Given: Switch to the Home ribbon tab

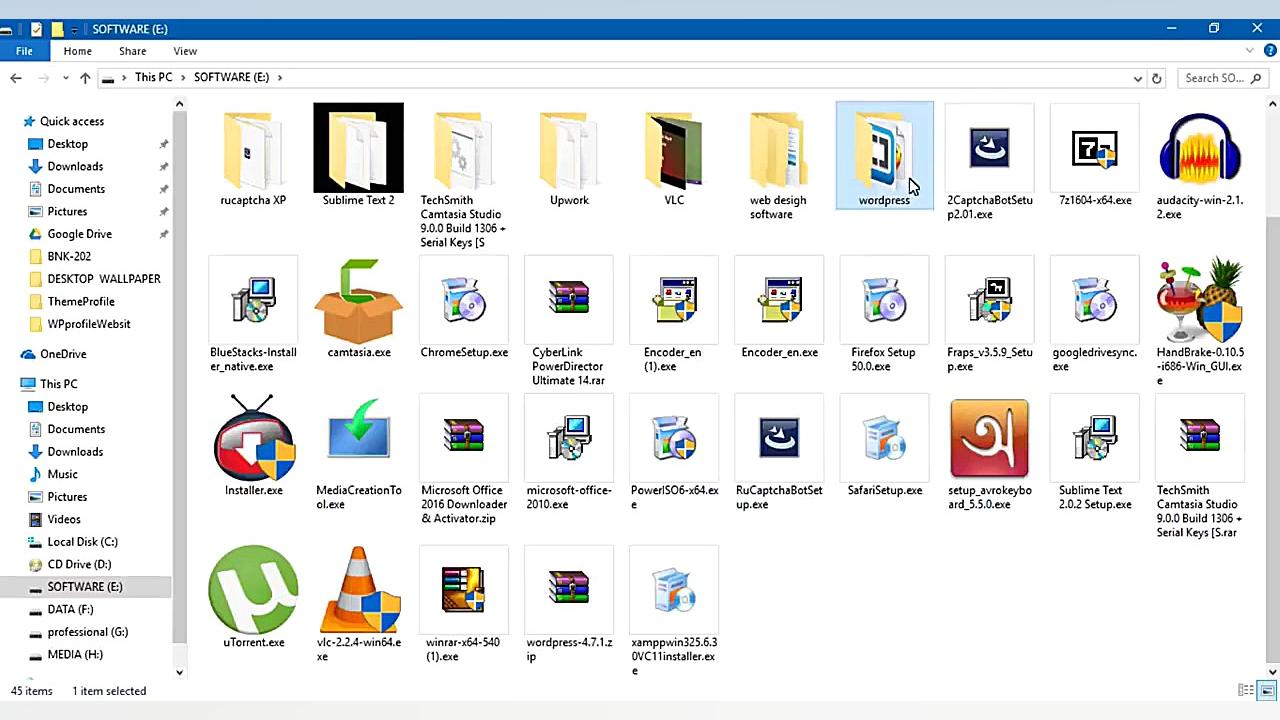Looking at the screenshot, I should point(77,51).
